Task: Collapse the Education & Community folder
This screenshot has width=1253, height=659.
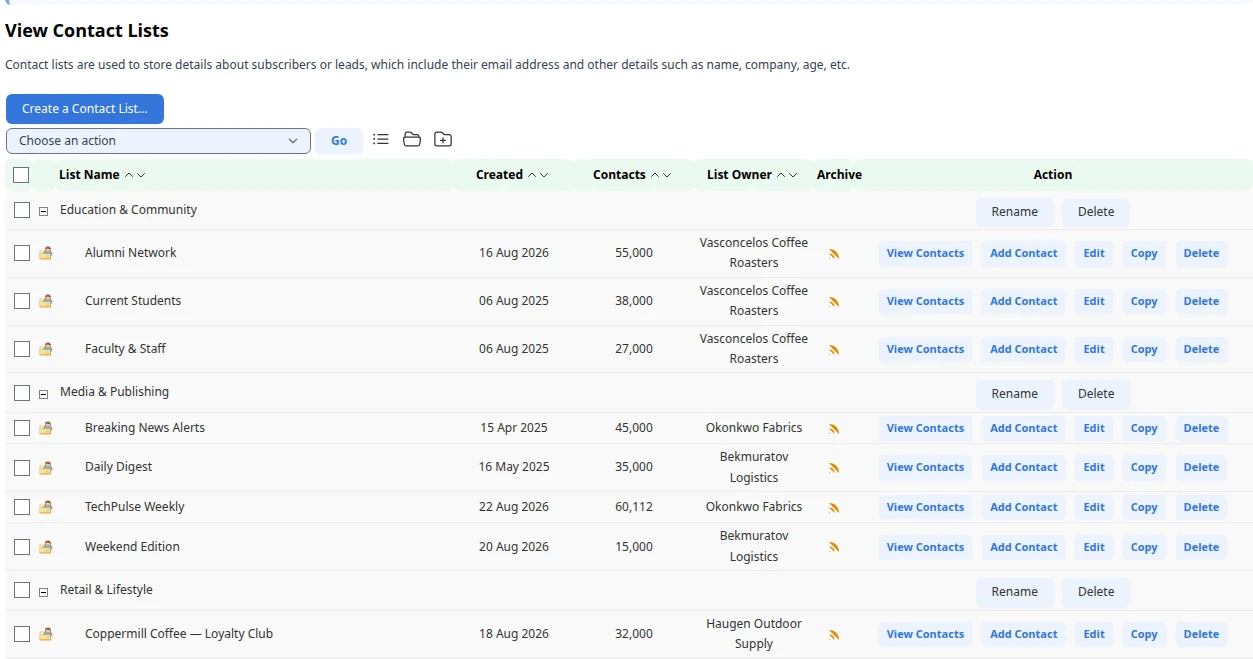Action: pyautogui.click(x=43, y=211)
